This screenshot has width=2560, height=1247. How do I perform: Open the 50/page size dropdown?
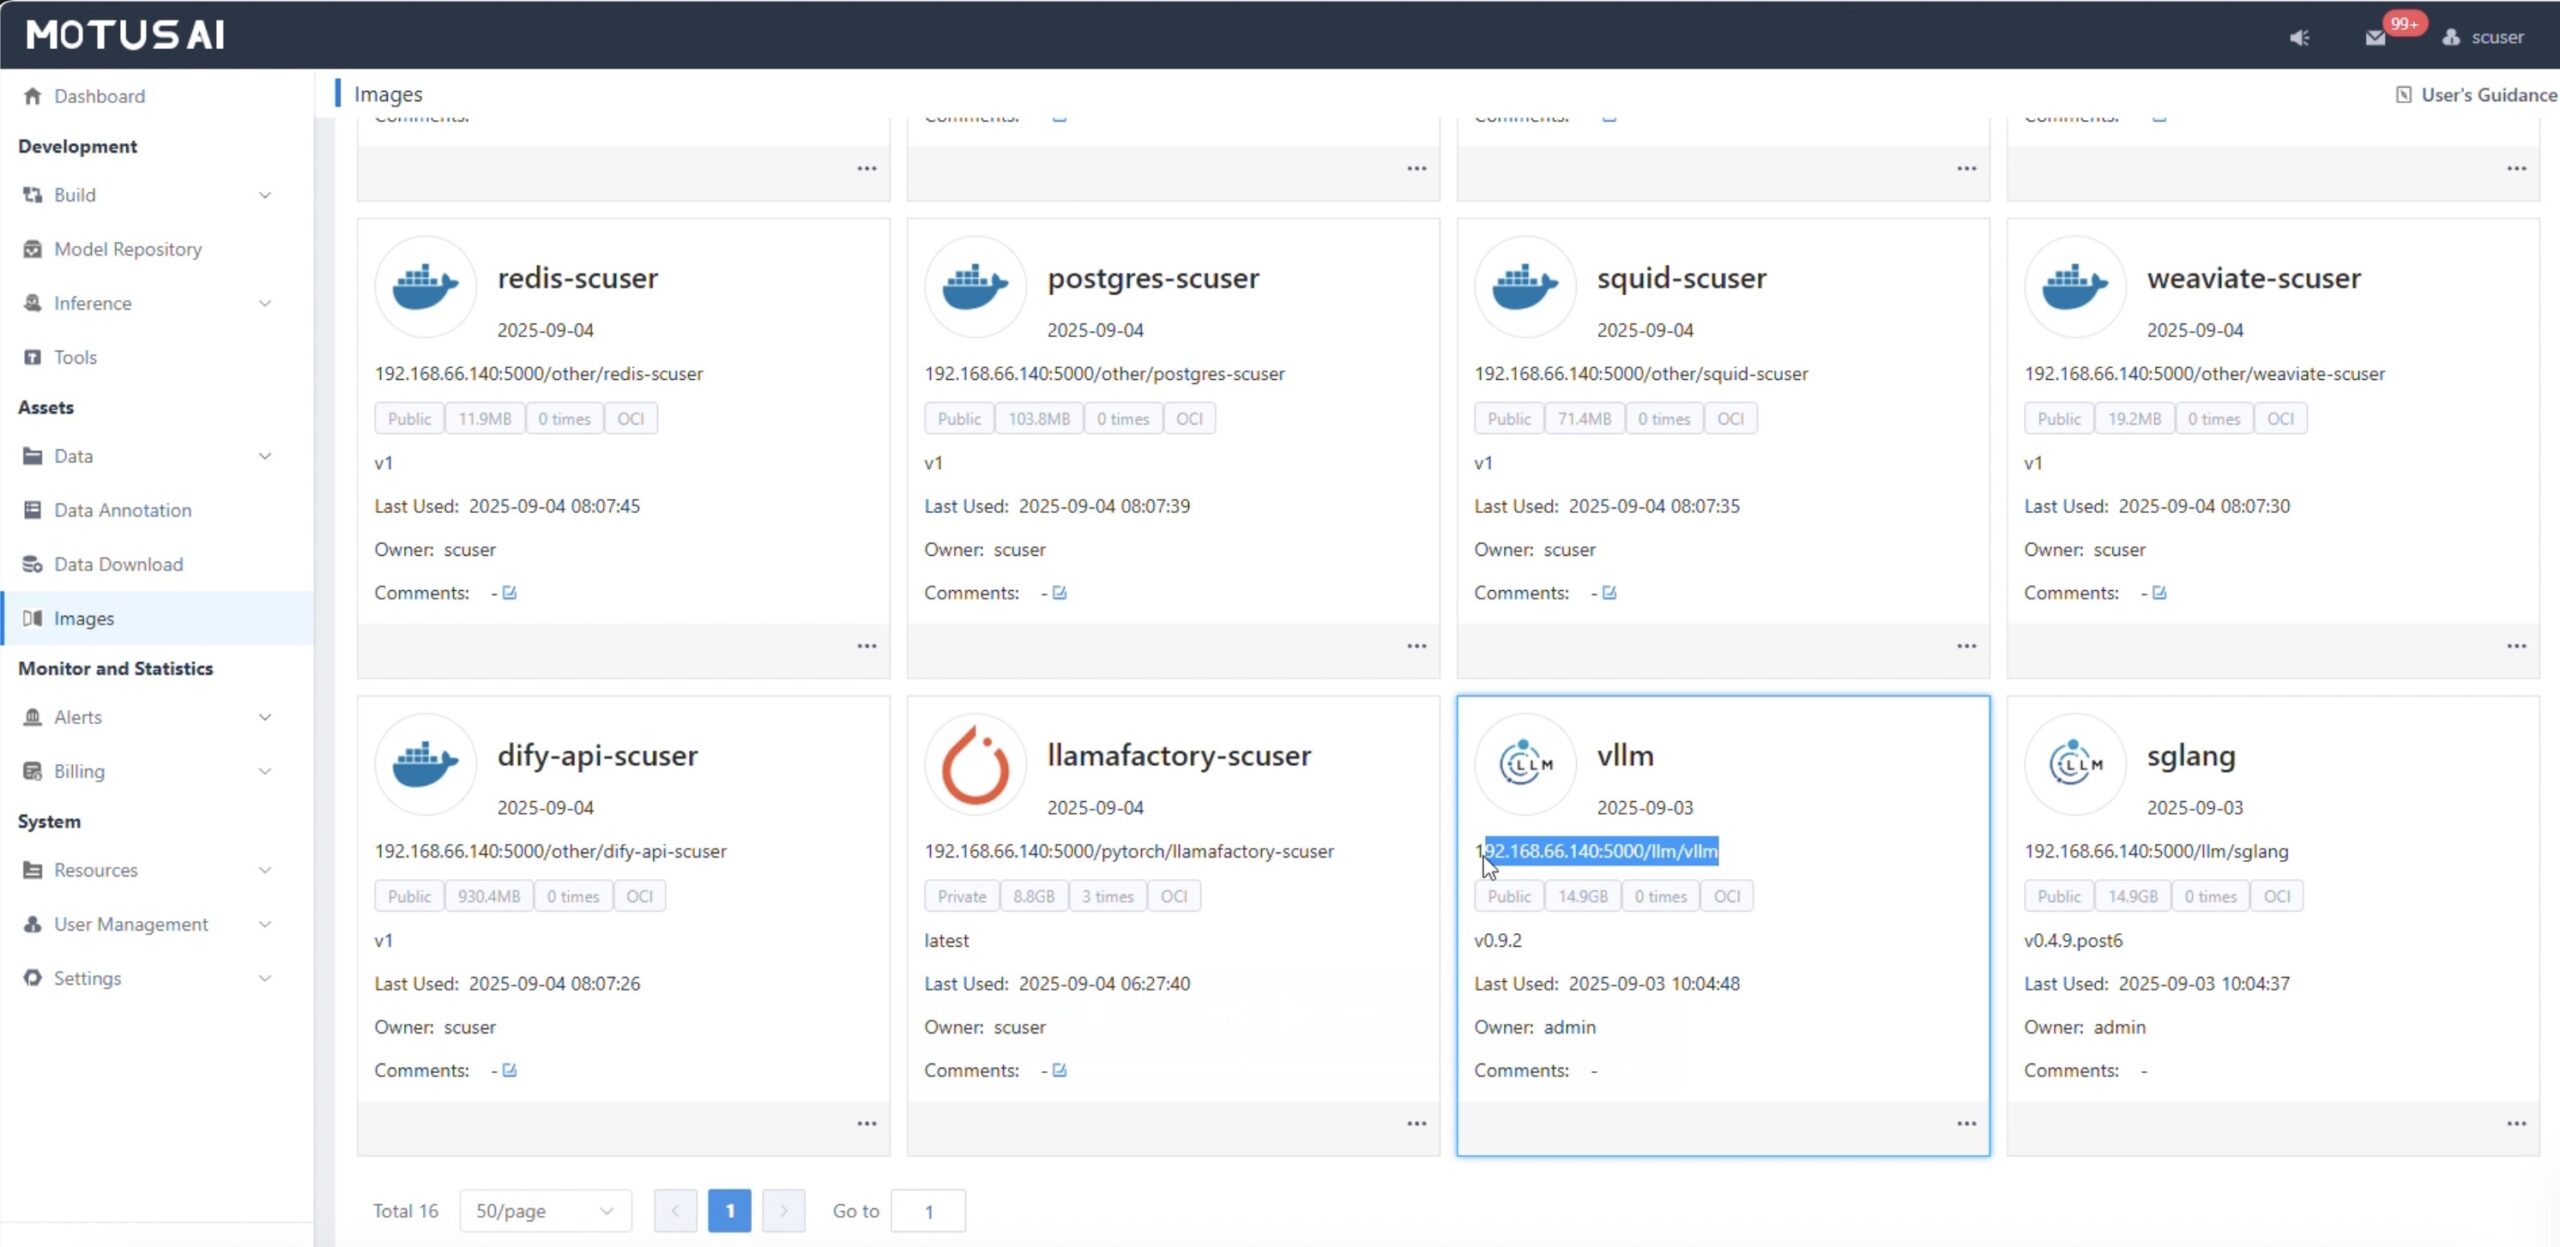pos(545,1211)
